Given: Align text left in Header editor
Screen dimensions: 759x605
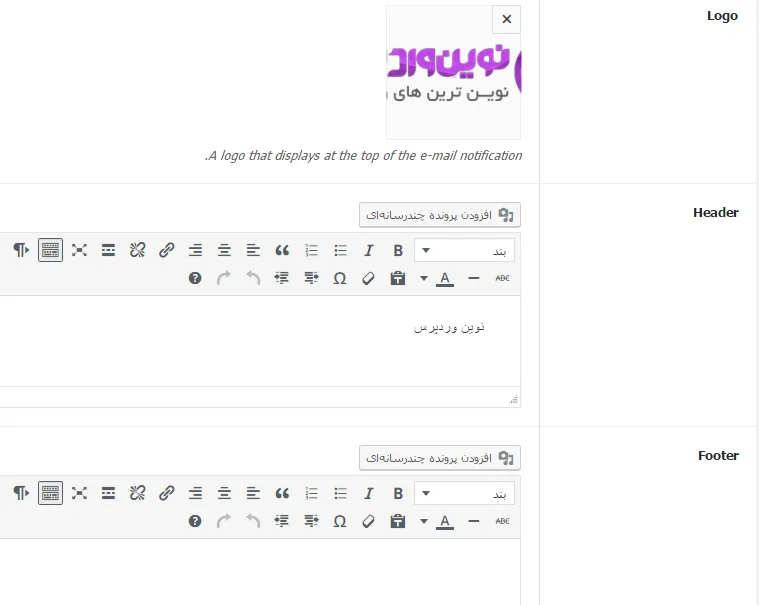Looking at the screenshot, I should [253, 250].
